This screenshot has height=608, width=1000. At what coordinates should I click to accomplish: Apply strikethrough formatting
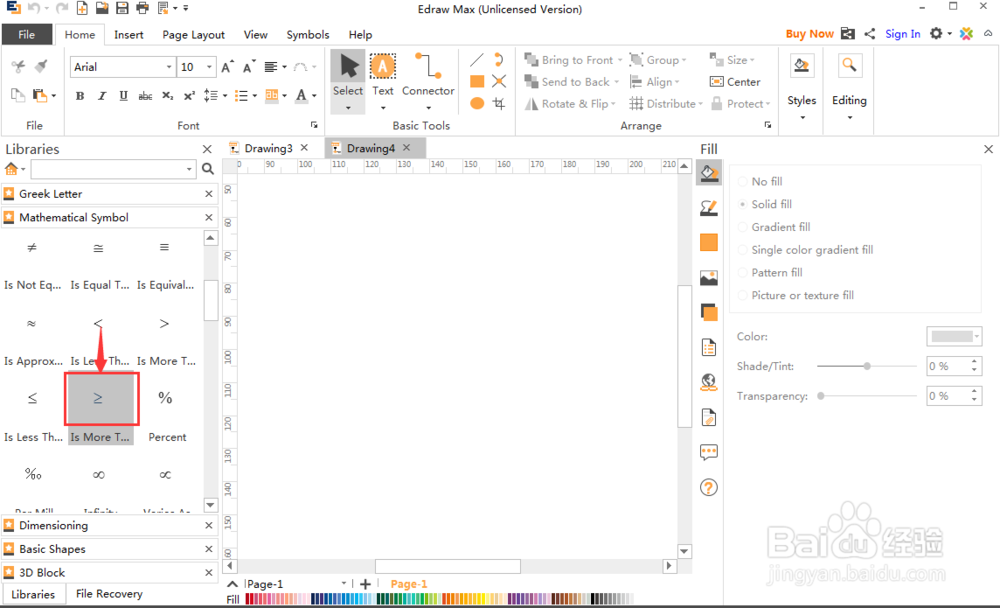coord(145,96)
